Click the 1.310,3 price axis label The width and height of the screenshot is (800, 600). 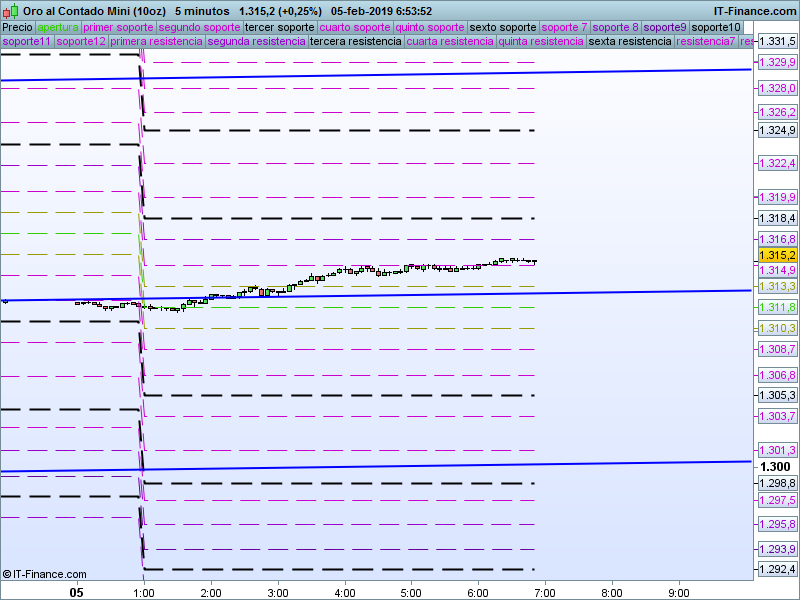point(778,328)
